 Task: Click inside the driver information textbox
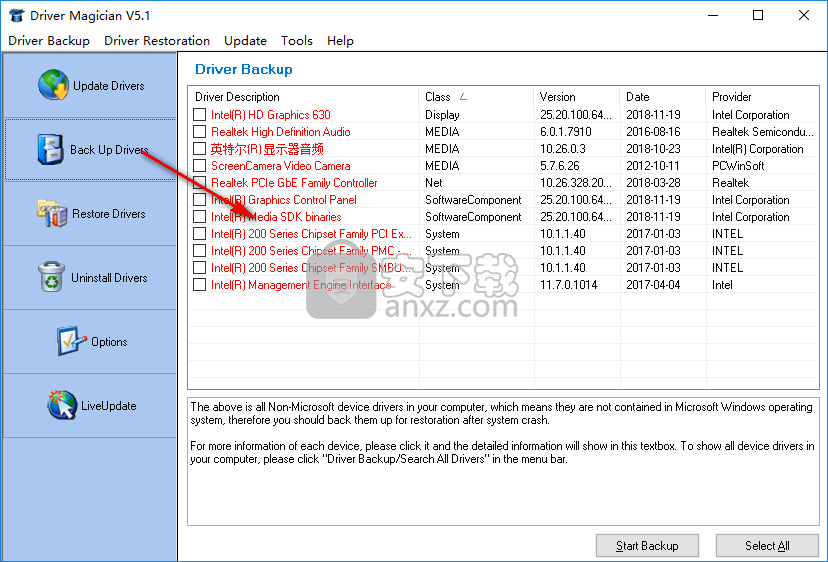click(503, 461)
